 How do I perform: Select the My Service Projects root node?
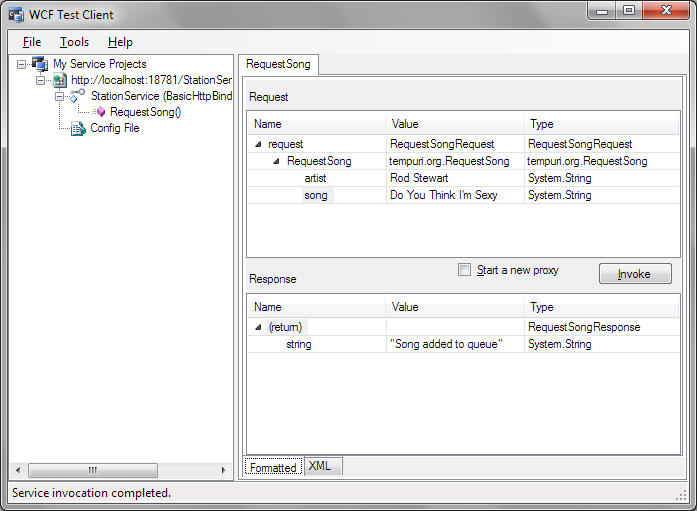[x=100, y=64]
